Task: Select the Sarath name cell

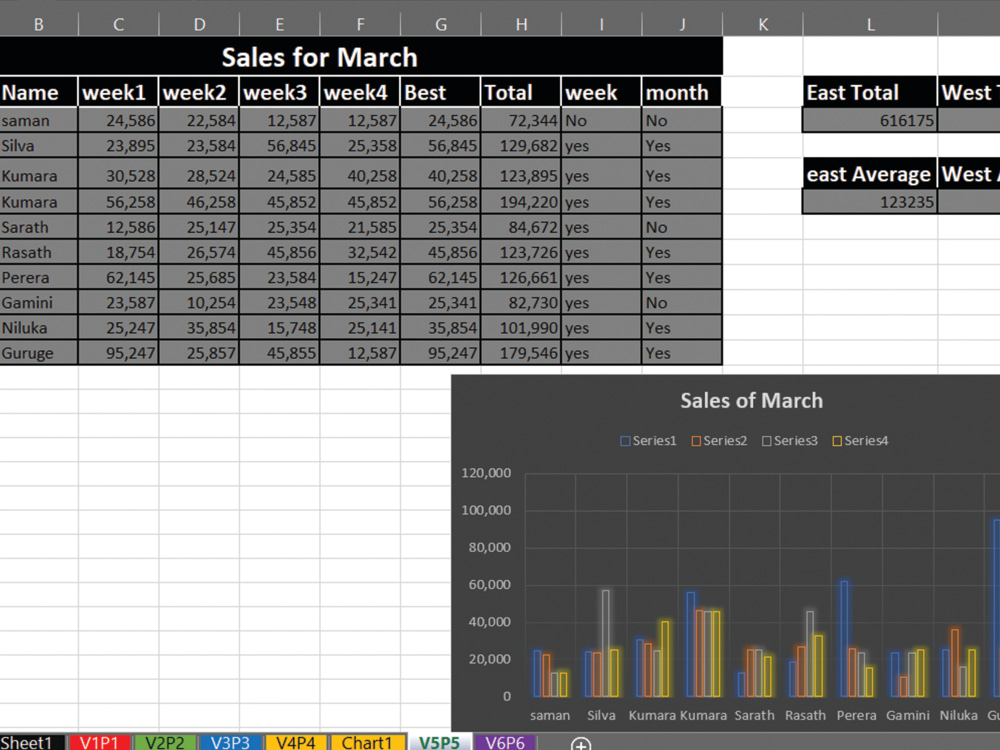Action: pos(38,227)
